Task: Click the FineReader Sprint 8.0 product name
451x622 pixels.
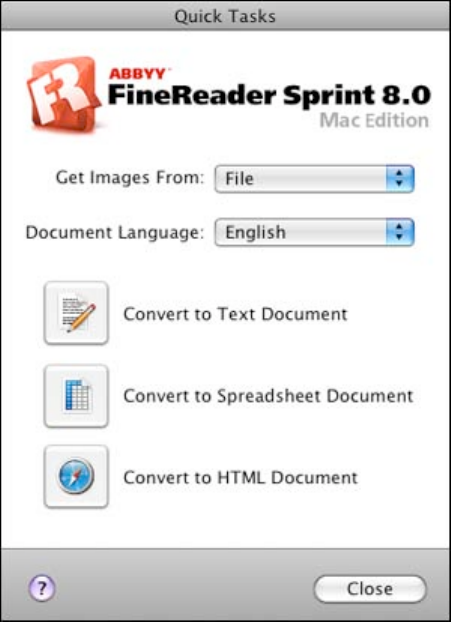Action: click(269, 96)
